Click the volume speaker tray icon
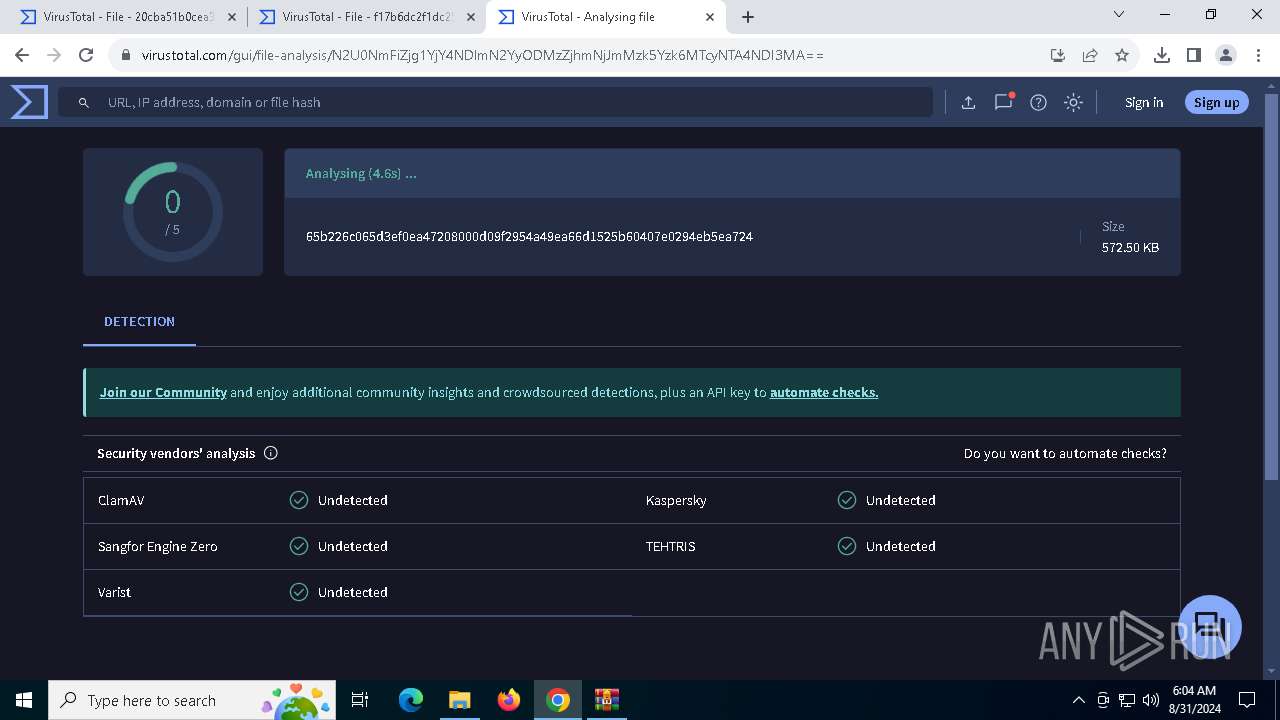Image resolution: width=1280 pixels, height=720 pixels. pyautogui.click(x=1150, y=700)
